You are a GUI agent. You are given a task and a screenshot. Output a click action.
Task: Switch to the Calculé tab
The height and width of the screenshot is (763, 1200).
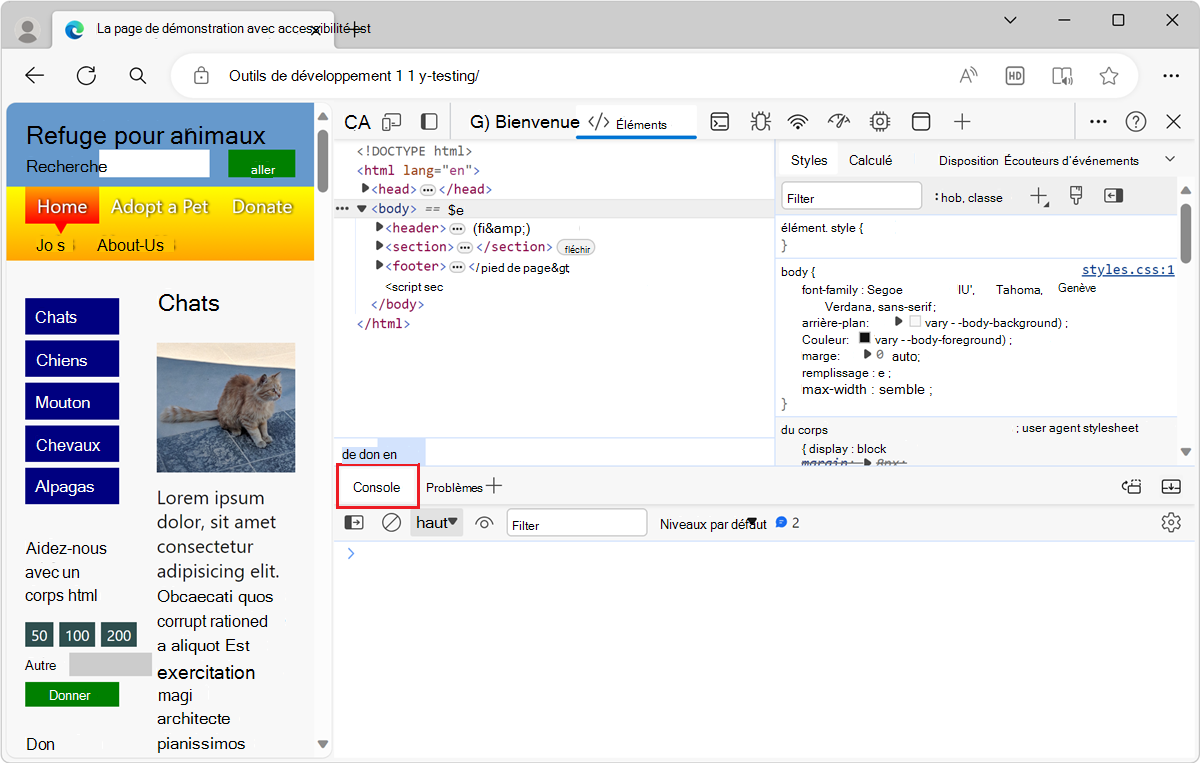(x=870, y=160)
